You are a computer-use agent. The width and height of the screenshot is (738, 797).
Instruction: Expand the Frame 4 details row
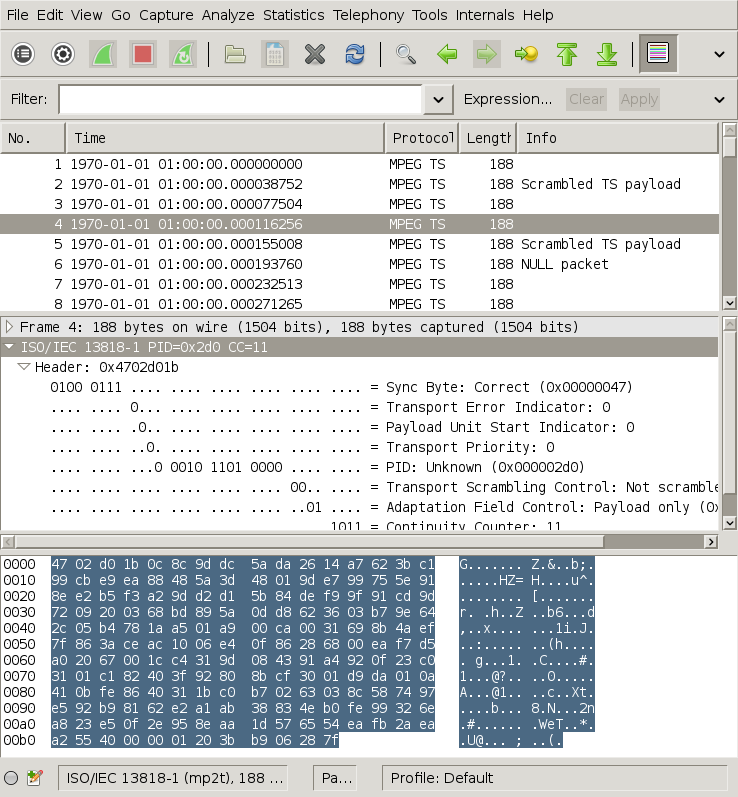(x=10, y=327)
